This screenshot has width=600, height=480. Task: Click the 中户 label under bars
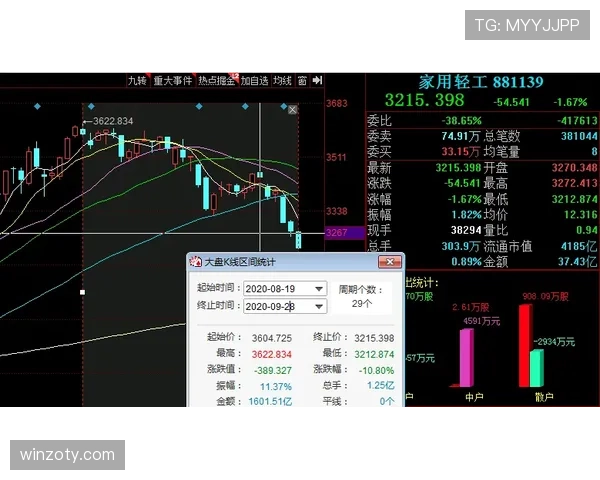pos(474,397)
